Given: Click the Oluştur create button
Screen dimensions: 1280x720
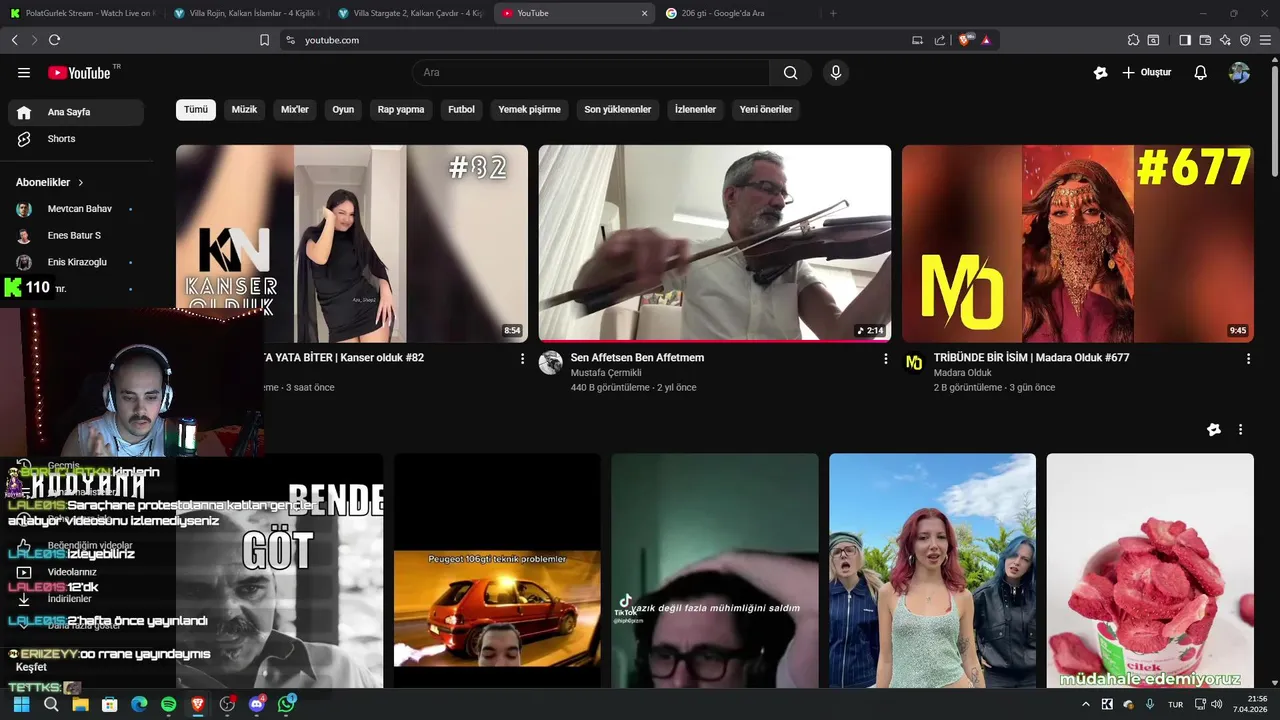Looking at the screenshot, I should (x=1147, y=72).
